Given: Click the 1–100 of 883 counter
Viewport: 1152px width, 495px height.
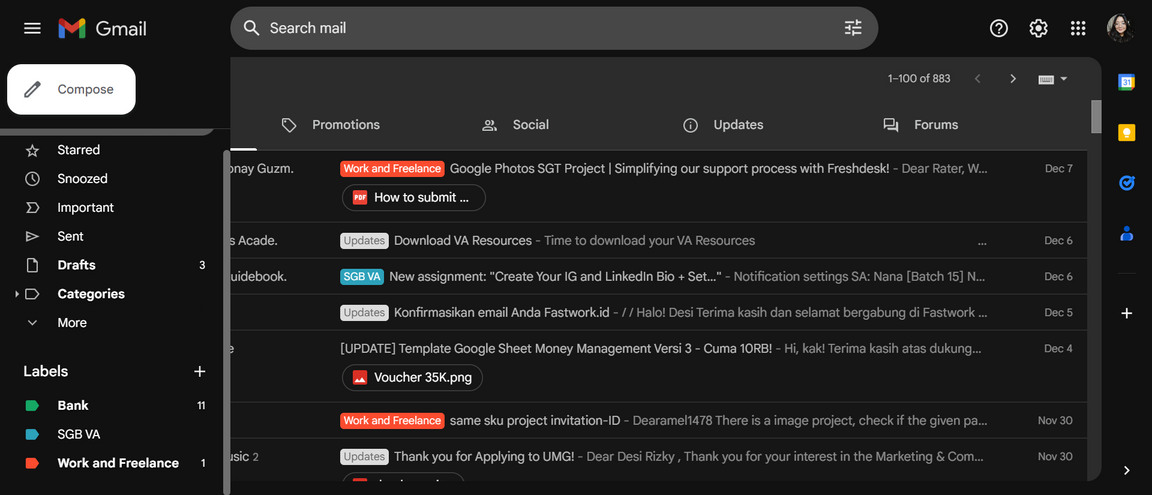Looking at the screenshot, I should click(x=919, y=79).
